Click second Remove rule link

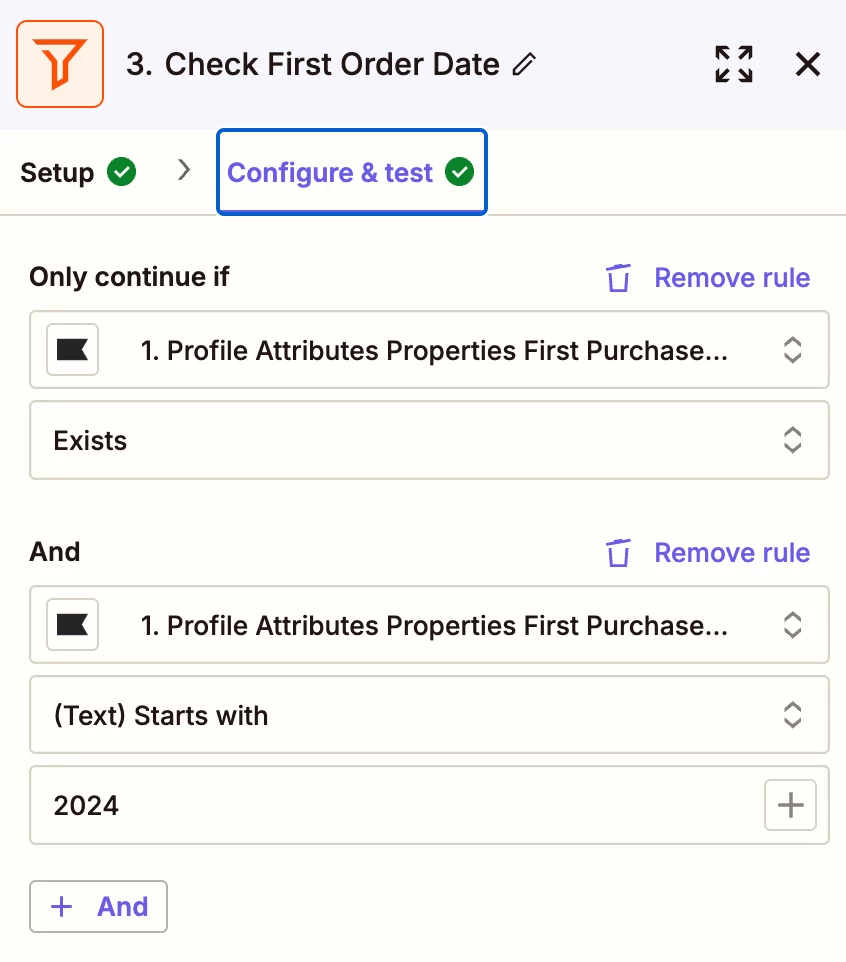point(732,553)
